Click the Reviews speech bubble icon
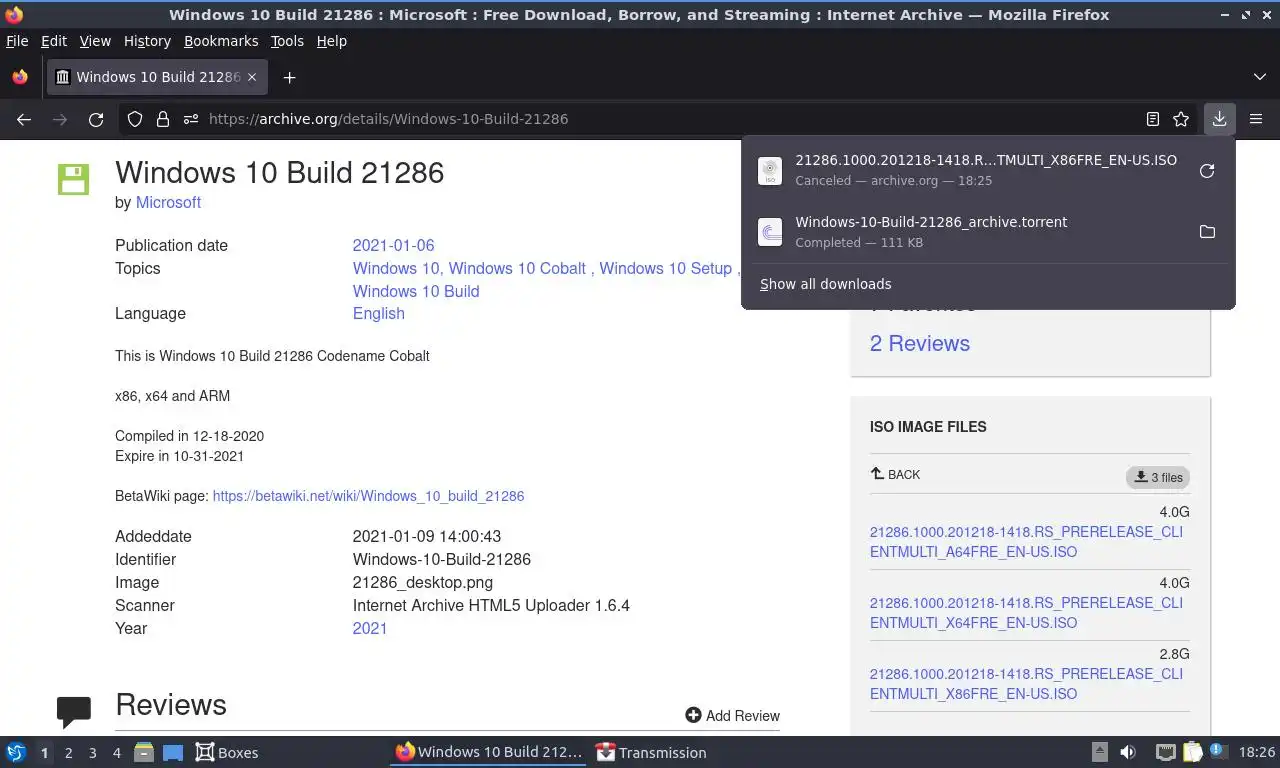 [74, 711]
